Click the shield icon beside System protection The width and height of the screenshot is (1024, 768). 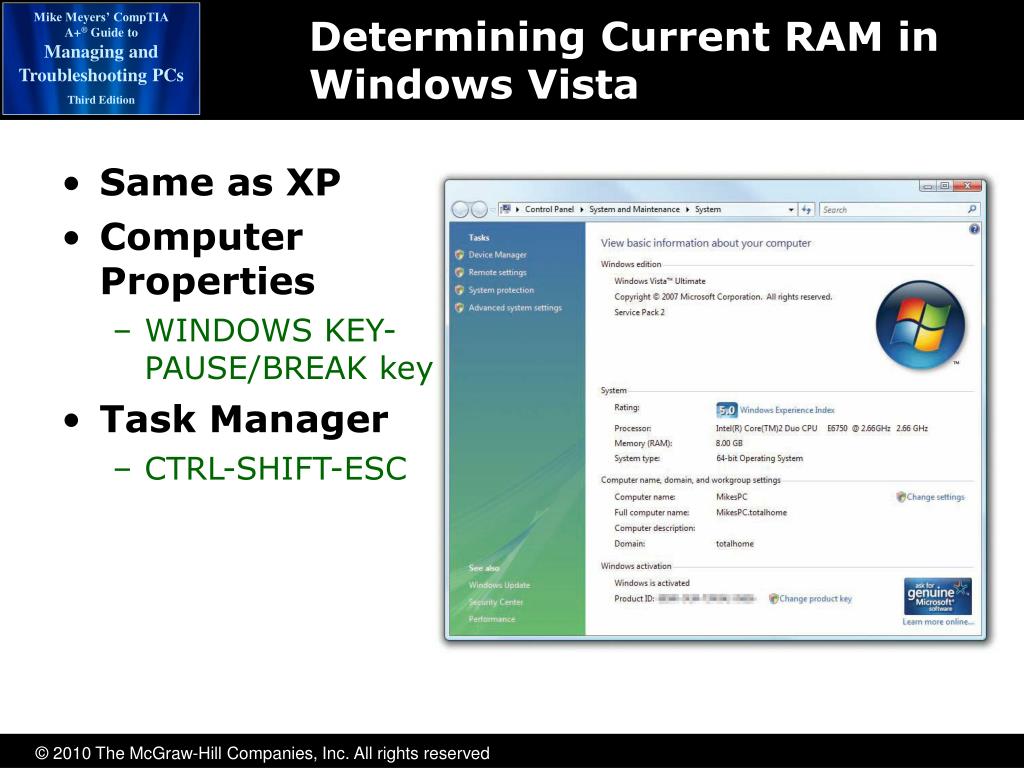coord(459,290)
